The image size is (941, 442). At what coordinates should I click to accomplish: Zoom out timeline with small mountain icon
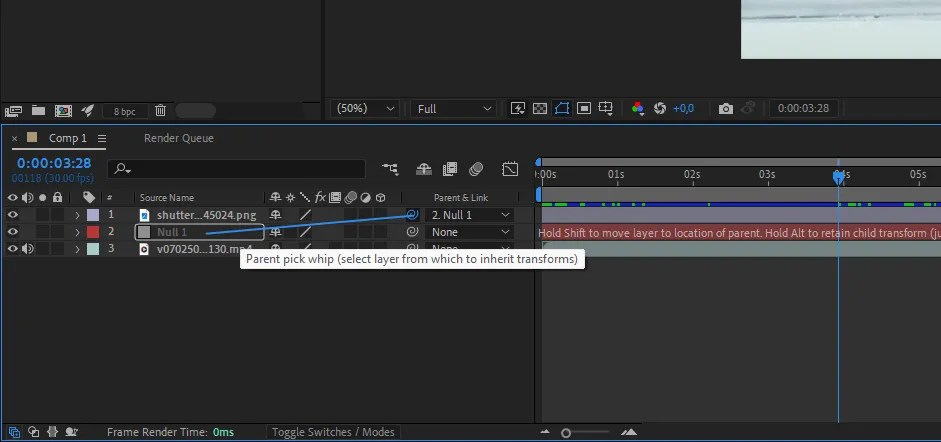click(x=545, y=432)
